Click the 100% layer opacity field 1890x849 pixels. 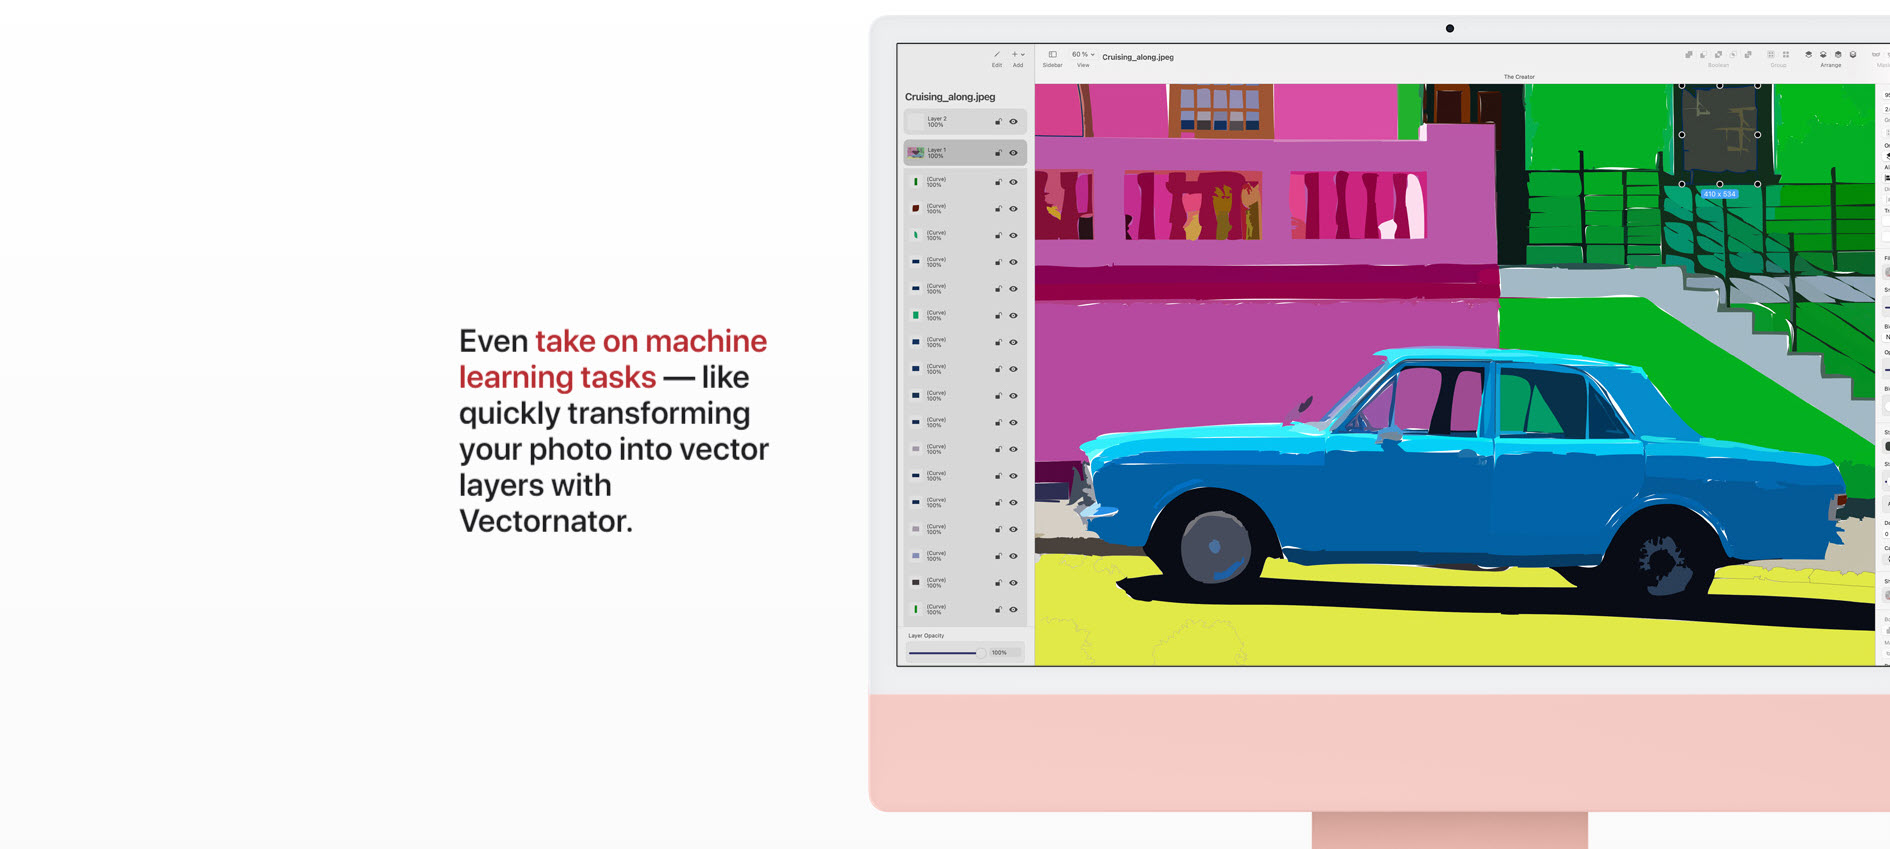click(x=1005, y=653)
